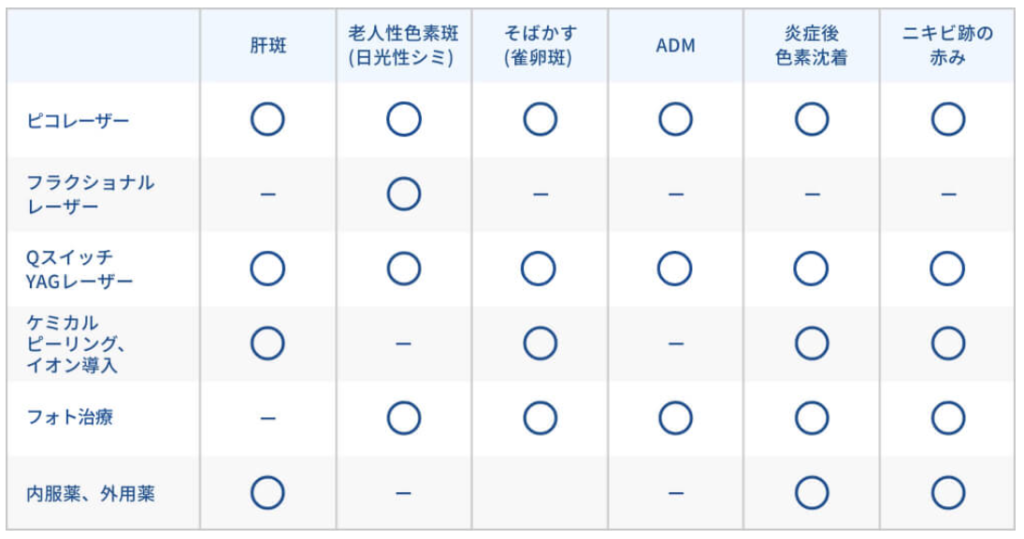Select the 老人性色素斑(日光性シミ) column header
The height and width of the screenshot is (539, 1024).
[x=403, y=45]
